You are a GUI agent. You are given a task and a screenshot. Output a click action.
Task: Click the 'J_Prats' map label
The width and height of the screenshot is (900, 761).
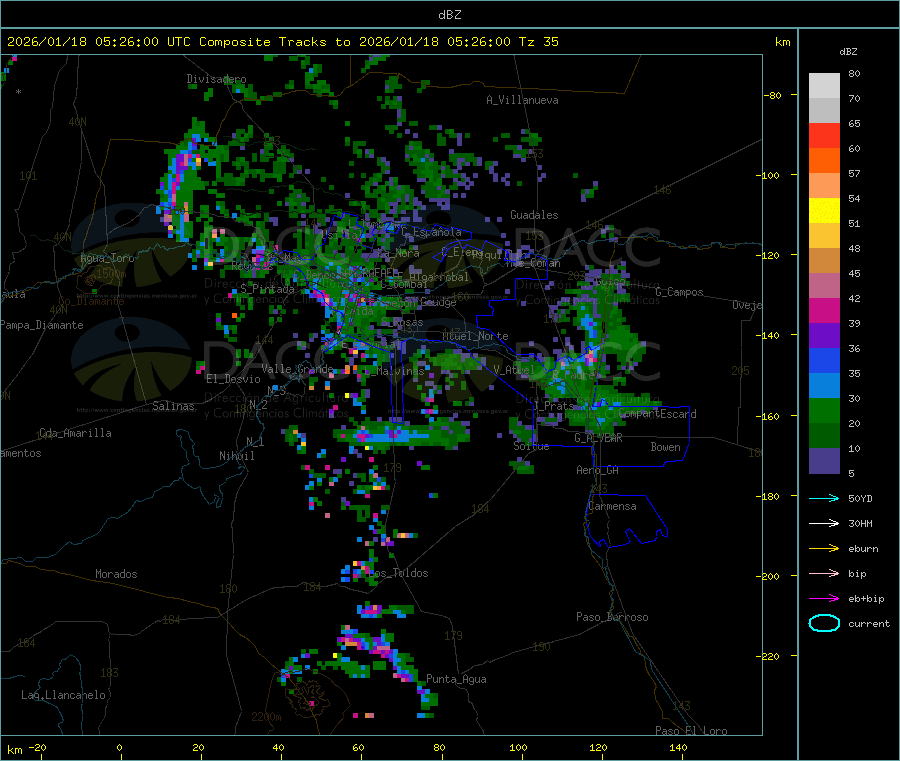554,405
